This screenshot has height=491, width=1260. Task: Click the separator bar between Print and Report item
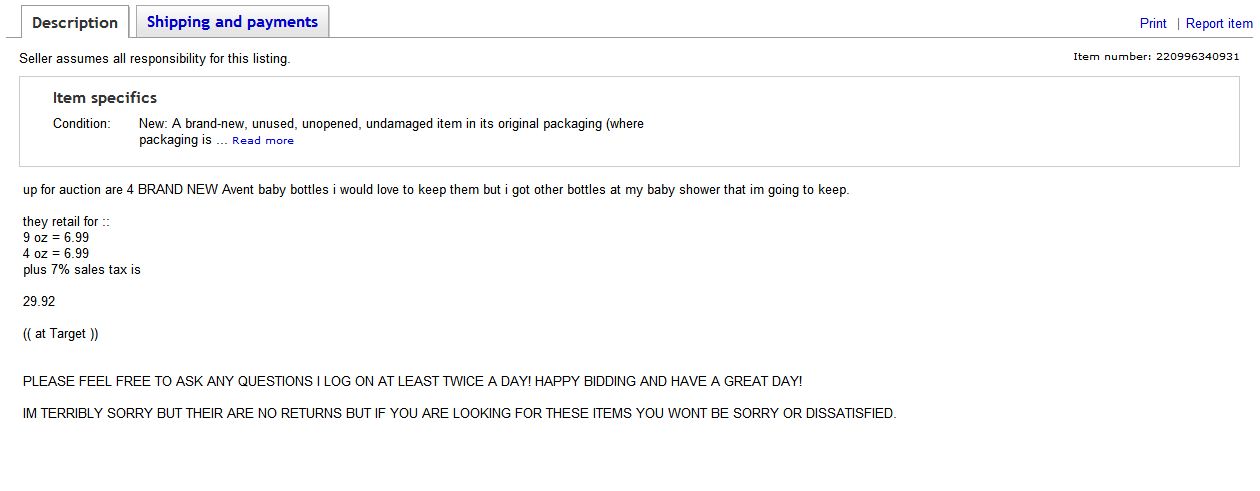pyautogui.click(x=1177, y=23)
